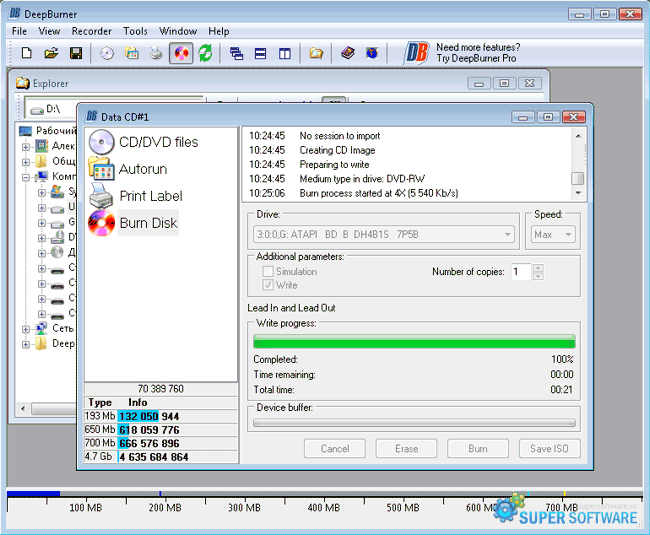The height and width of the screenshot is (535, 650).
Task: Click the Burn button
Action: pyautogui.click(x=478, y=448)
